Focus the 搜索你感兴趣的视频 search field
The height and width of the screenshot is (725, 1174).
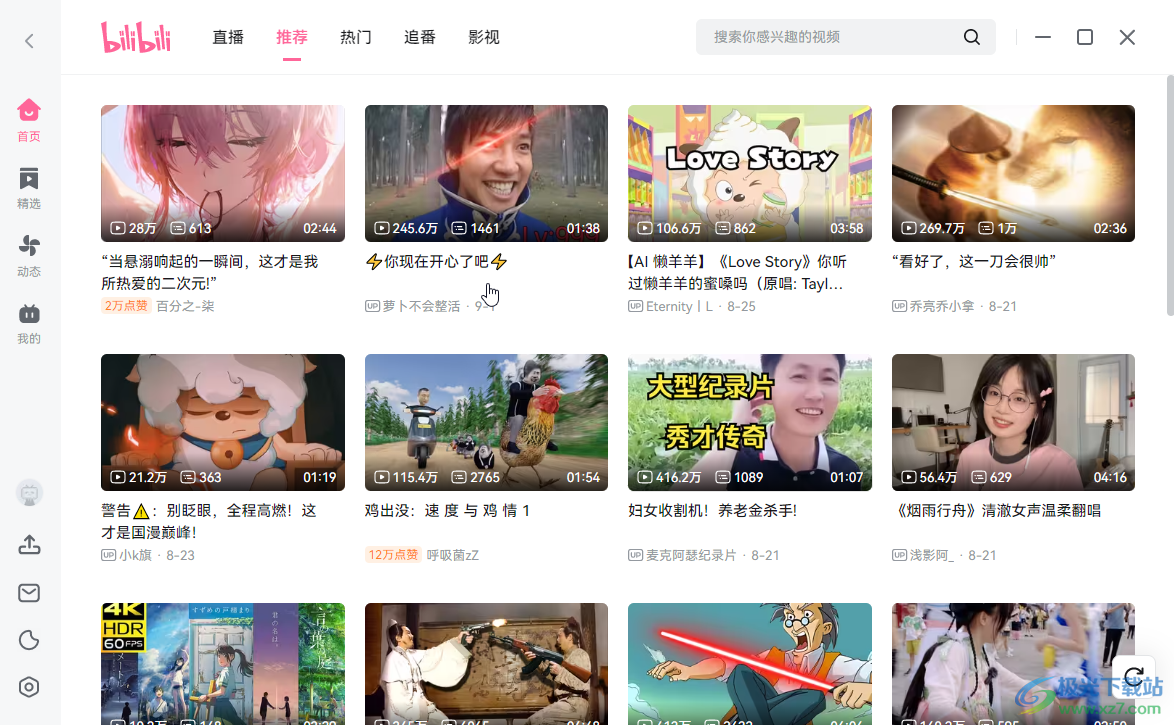845,37
